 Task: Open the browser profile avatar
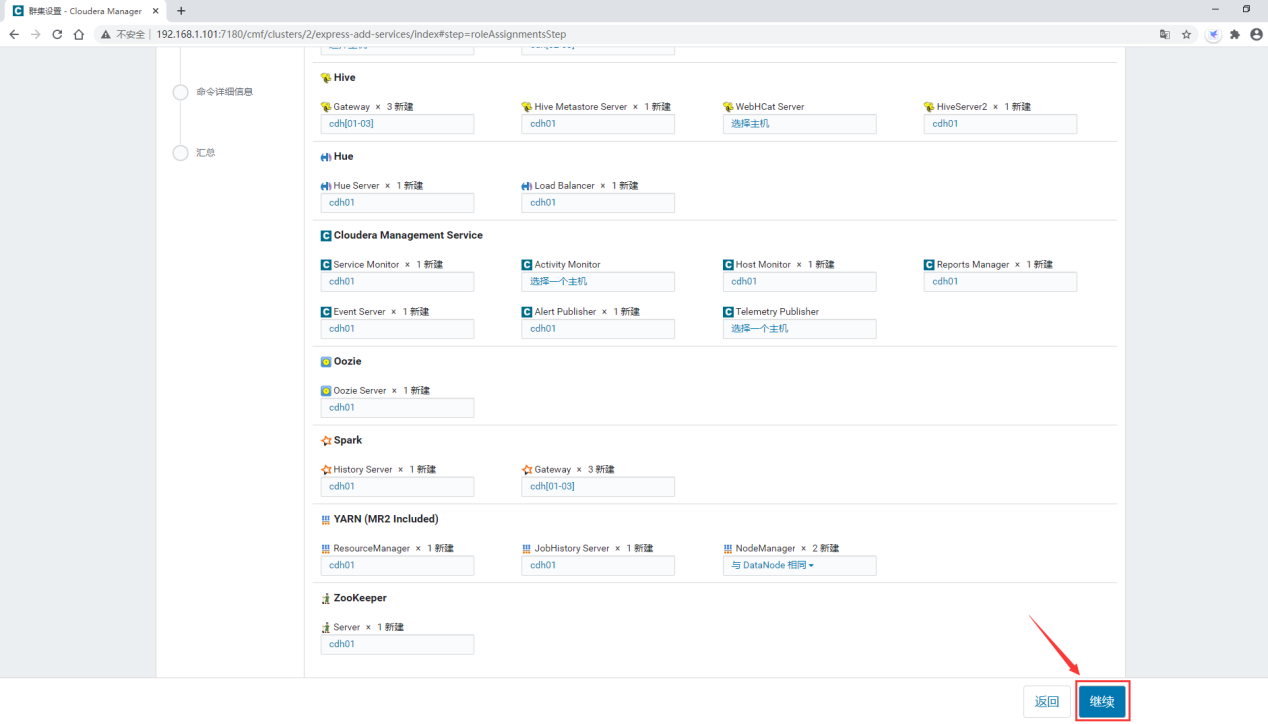point(1256,34)
